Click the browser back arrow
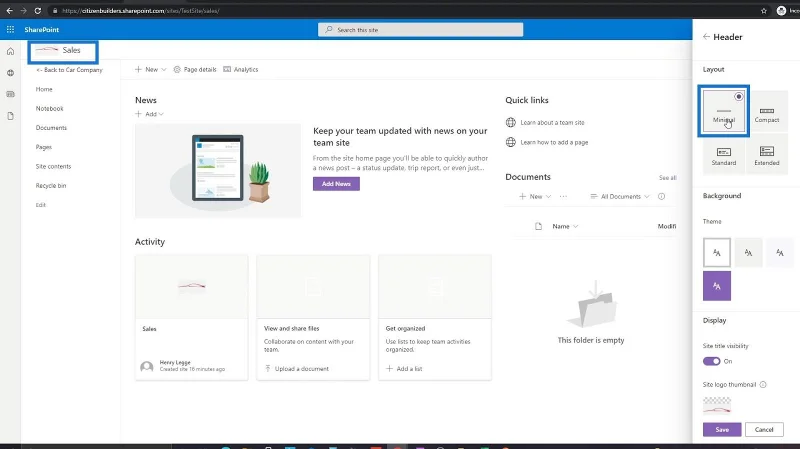This screenshot has height=449, width=800. tap(10, 11)
